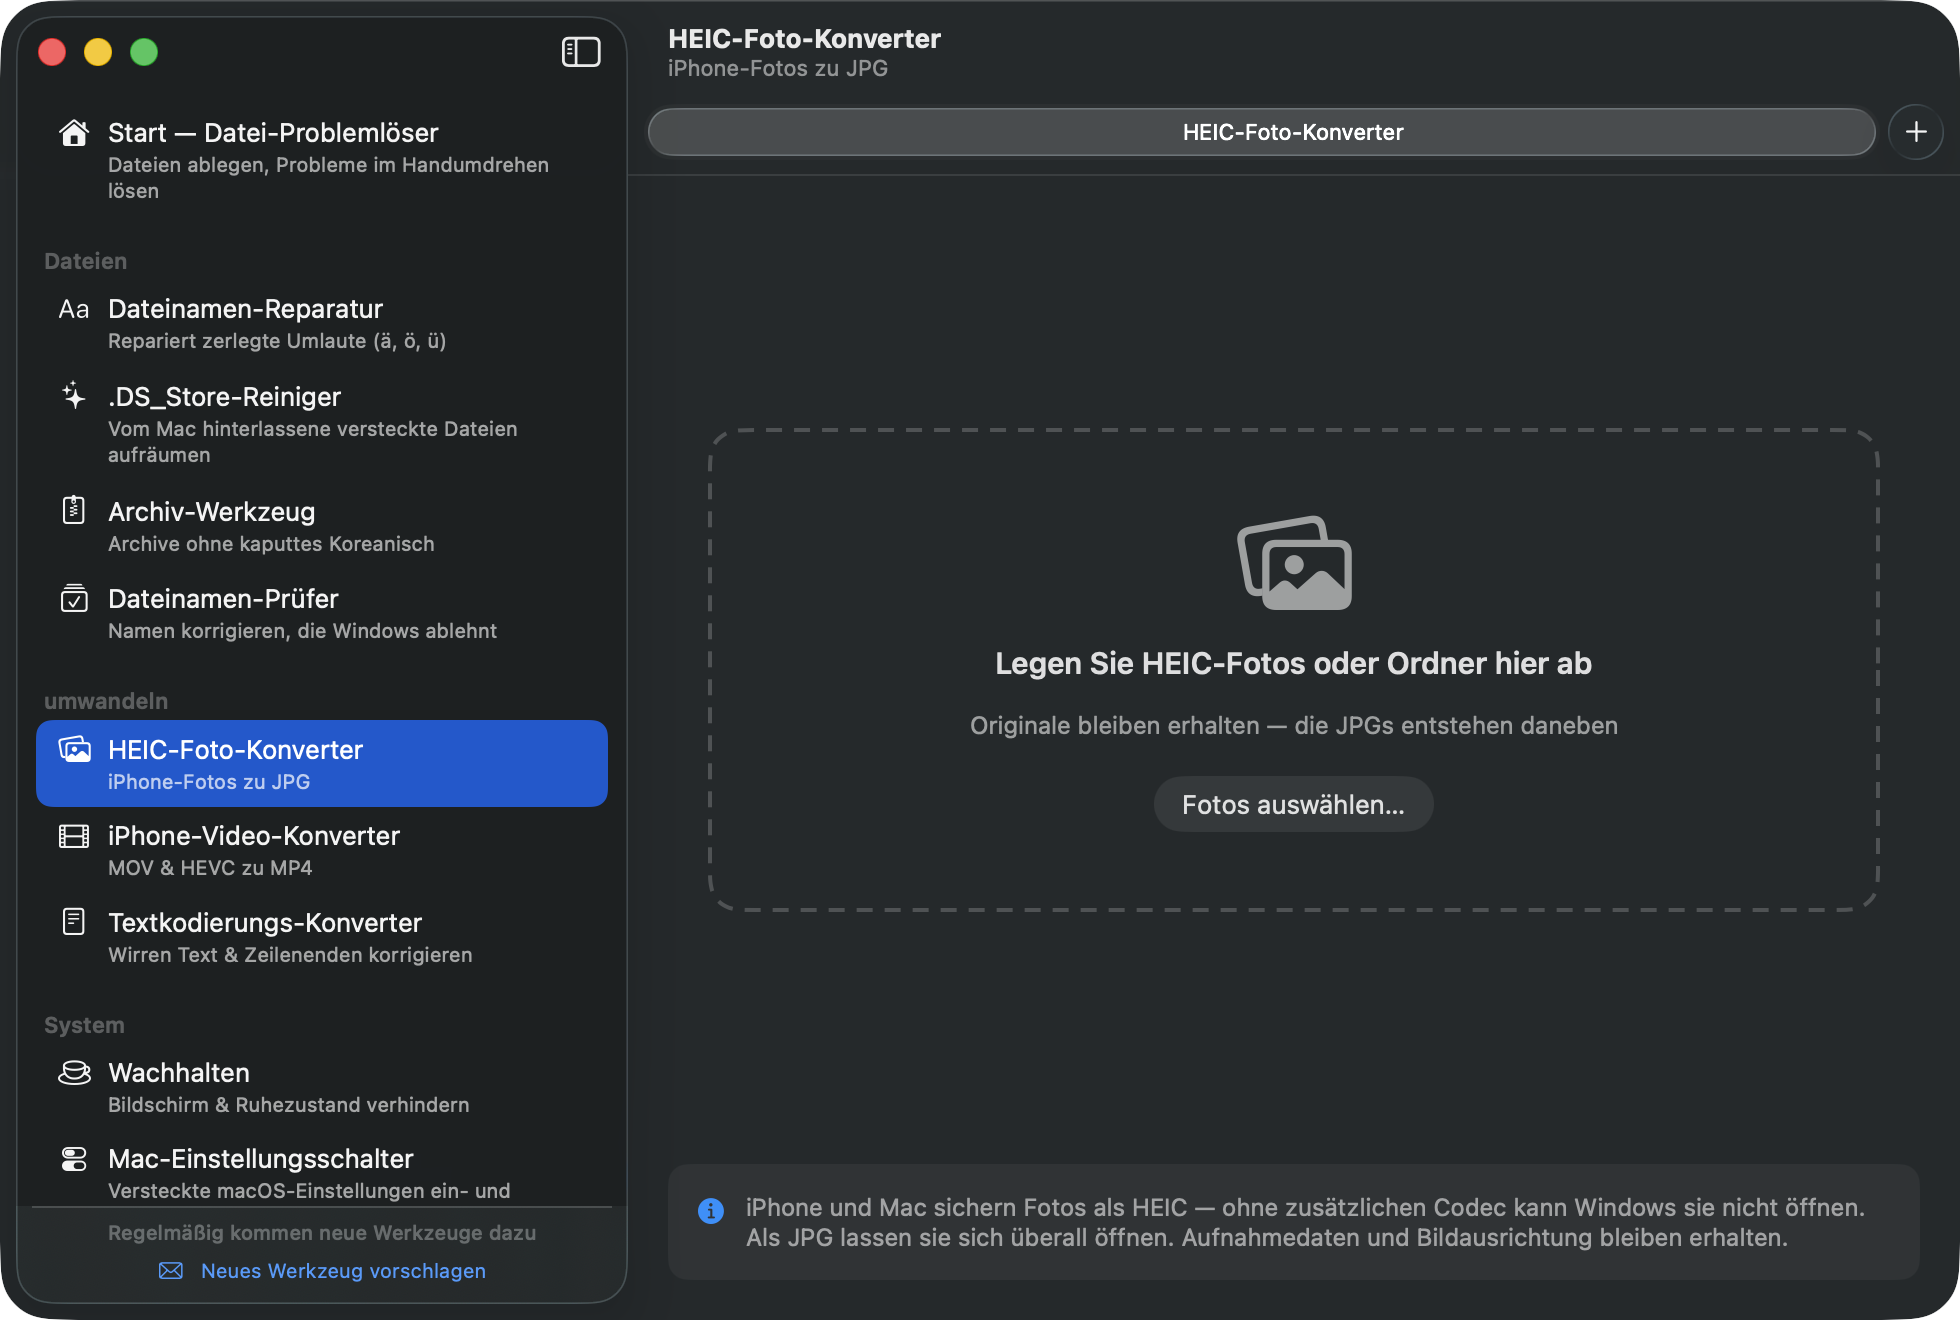The height and width of the screenshot is (1320, 1960).
Task: Click the Aa icon for Dateinamen-Reparatur
Action: point(74,309)
